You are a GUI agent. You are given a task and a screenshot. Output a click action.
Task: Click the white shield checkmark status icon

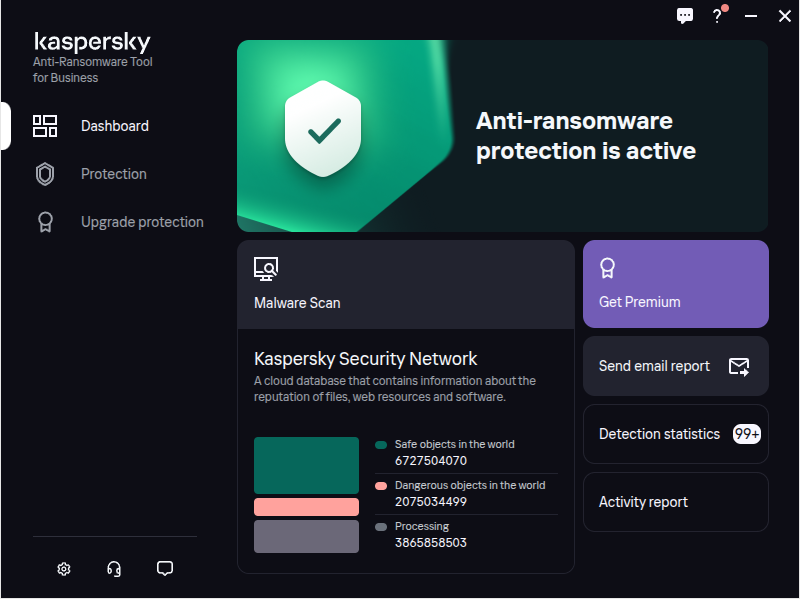(323, 129)
